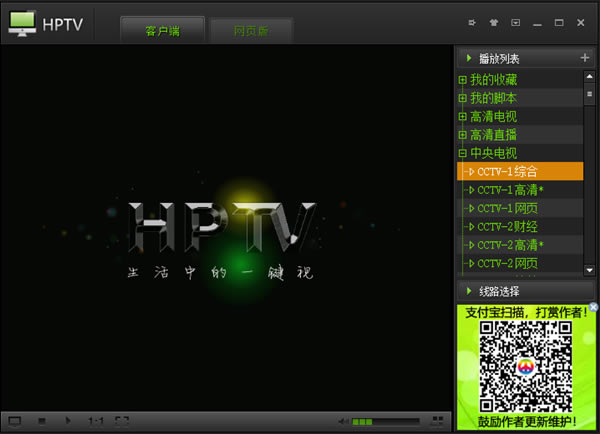This screenshot has width=600, height=434.
Task: Expand the 高清直播 tree node
Action: coord(462,135)
